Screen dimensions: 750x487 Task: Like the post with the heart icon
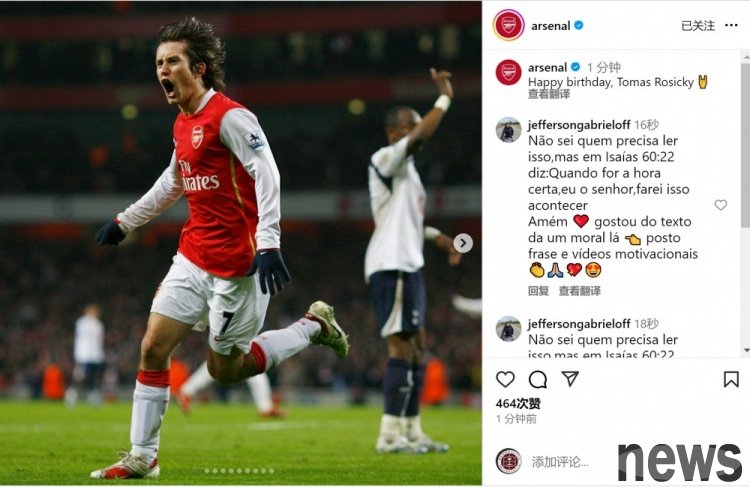click(x=505, y=379)
